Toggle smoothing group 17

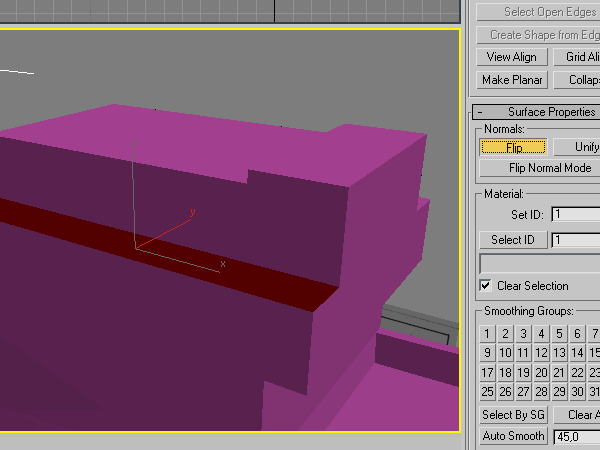coord(487,372)
